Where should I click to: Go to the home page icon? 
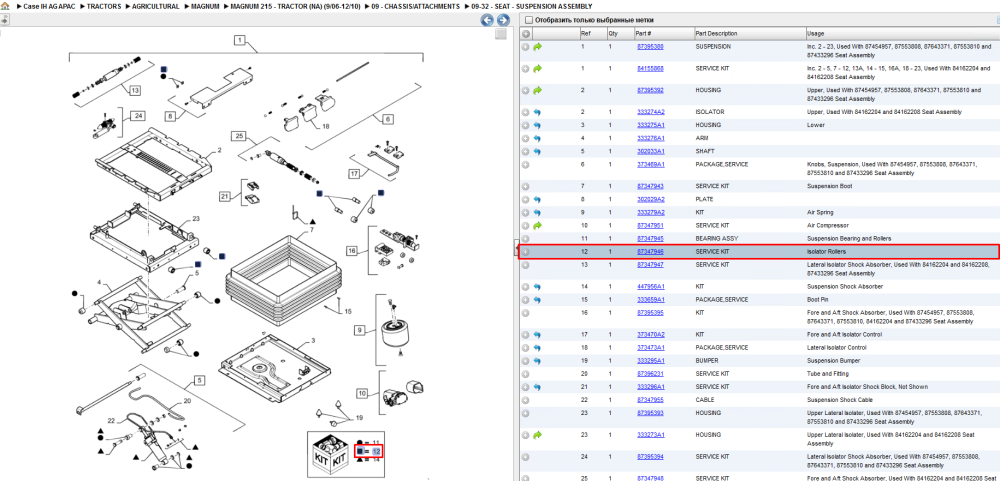[5, 6]
